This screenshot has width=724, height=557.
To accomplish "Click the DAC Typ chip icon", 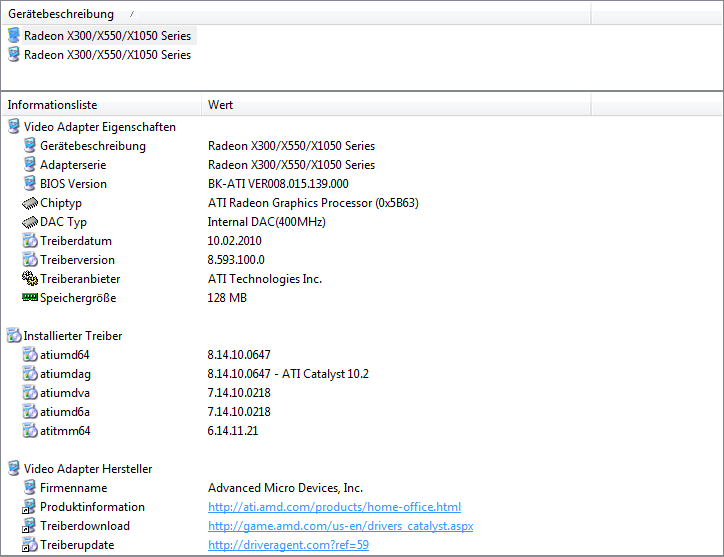I will (x=30, y=222).
